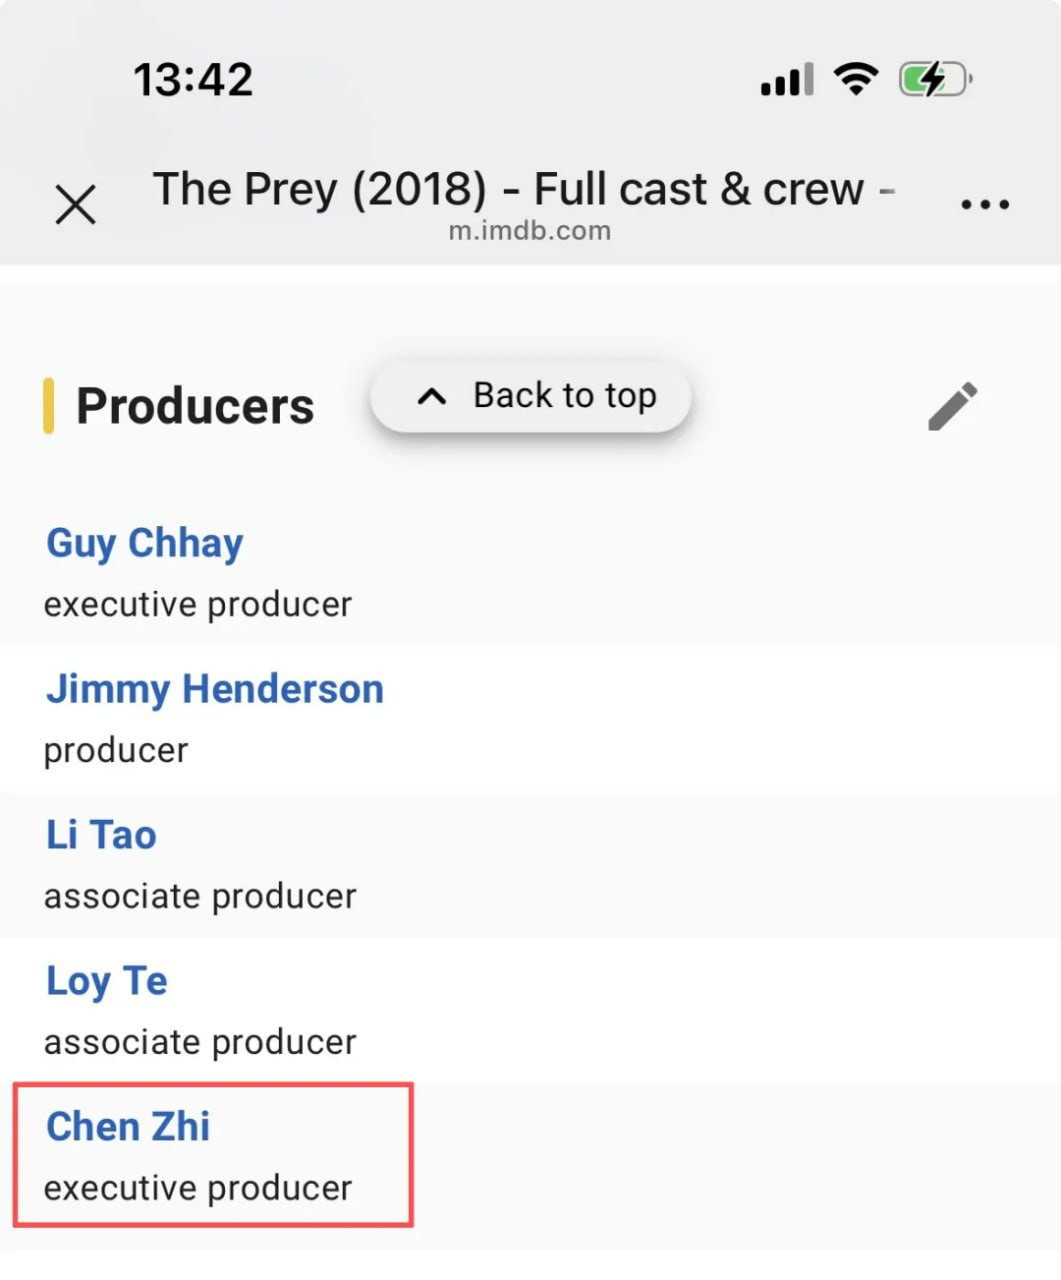Close the in-app browser with X icon

click(75, 204)
